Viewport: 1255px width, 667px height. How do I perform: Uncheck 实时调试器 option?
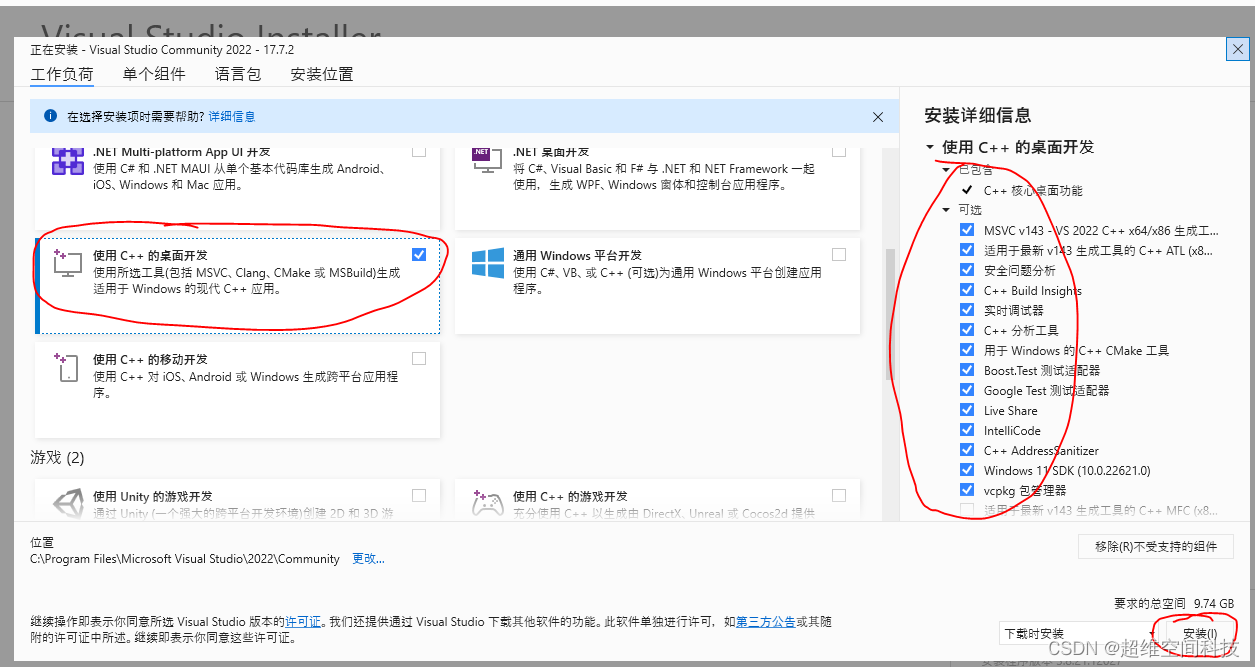coord(967,310)
